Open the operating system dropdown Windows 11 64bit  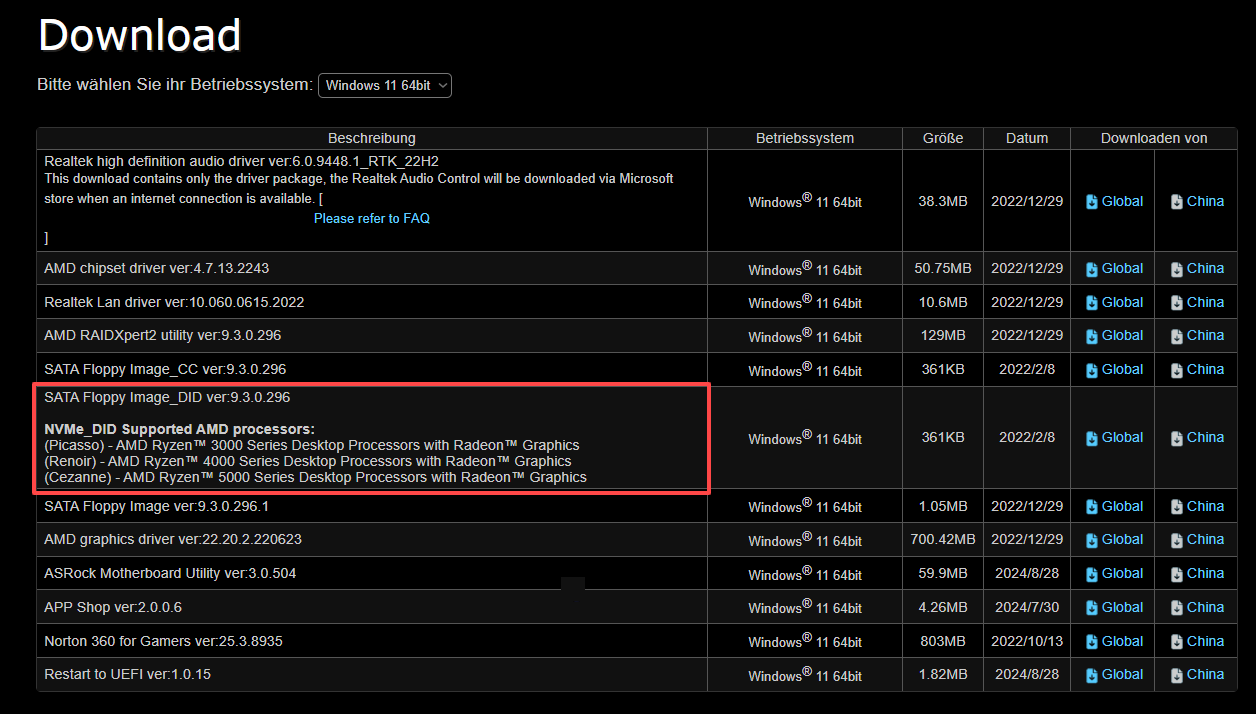coord(385,85)
